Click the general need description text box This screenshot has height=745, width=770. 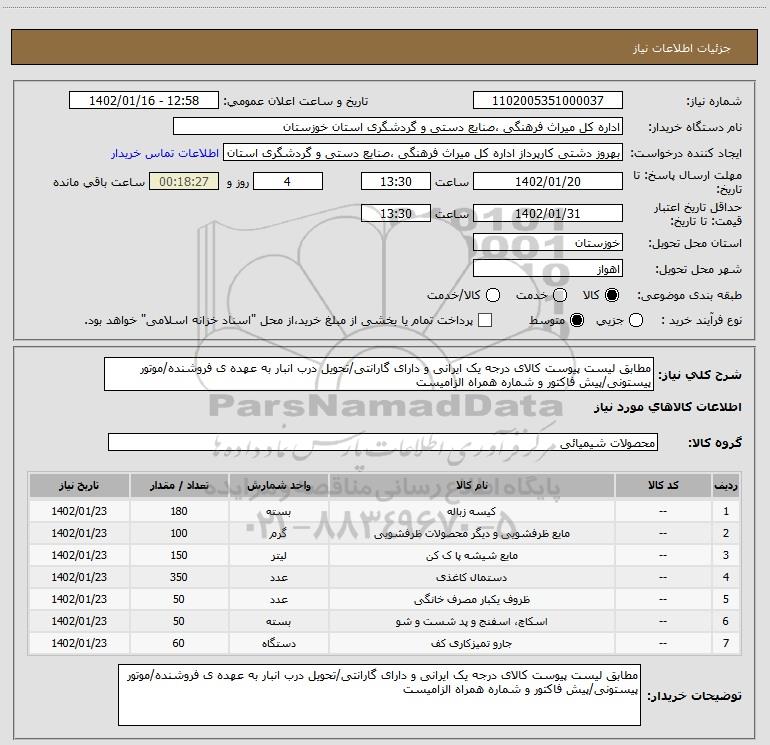pos(379,374)
